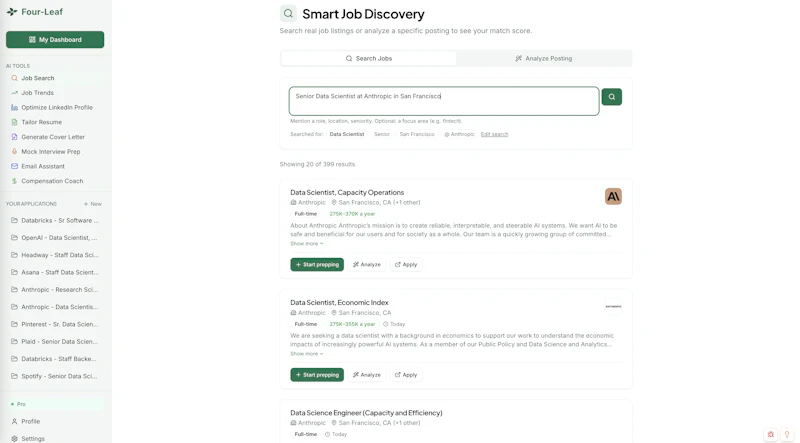Viewport: 800px width, 443px height.
Task: Open Job Trends in the sidebar
Action: click(55, 93)
